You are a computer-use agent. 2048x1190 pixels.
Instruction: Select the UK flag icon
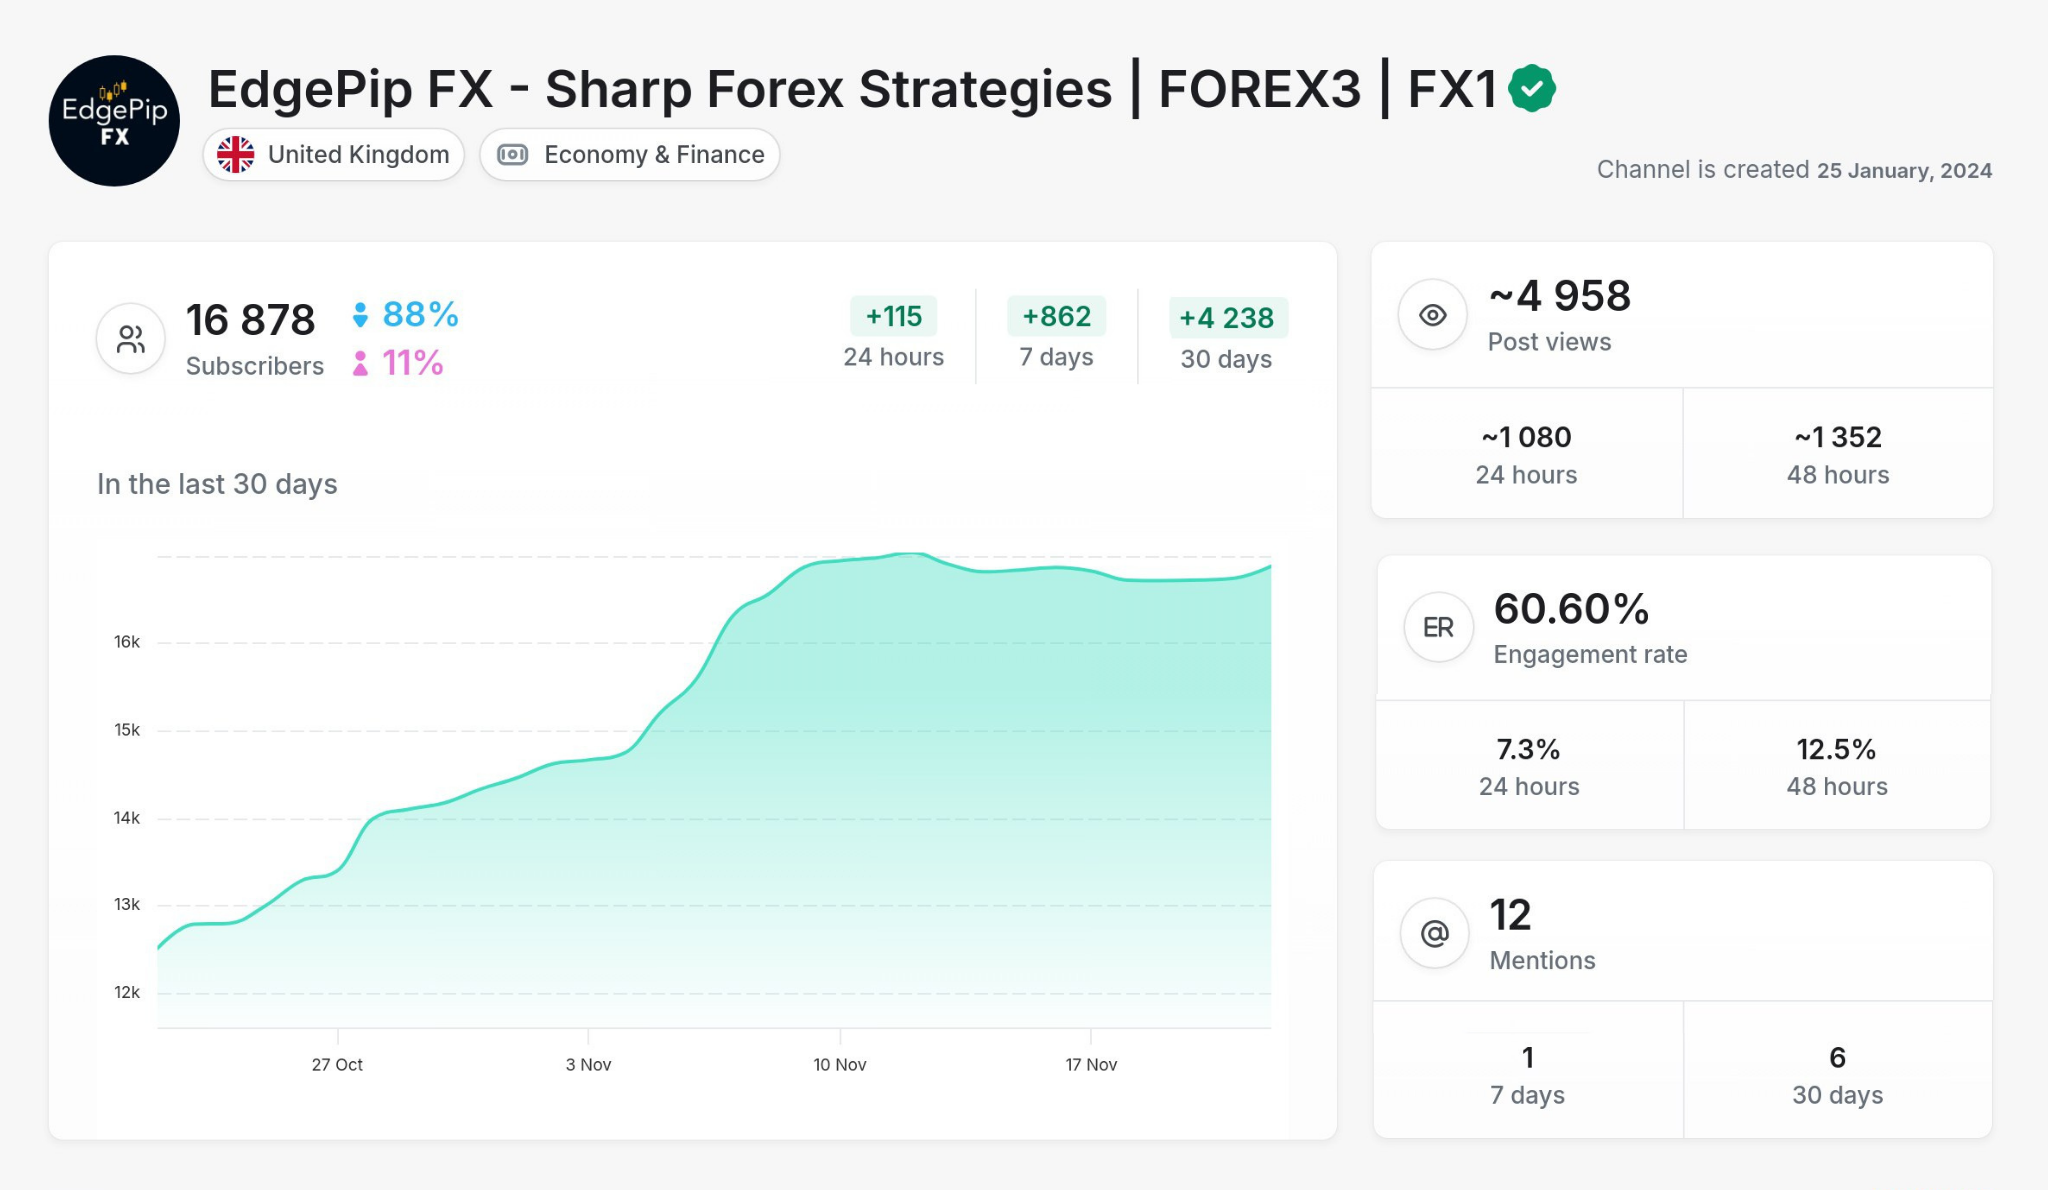(236, 154)
